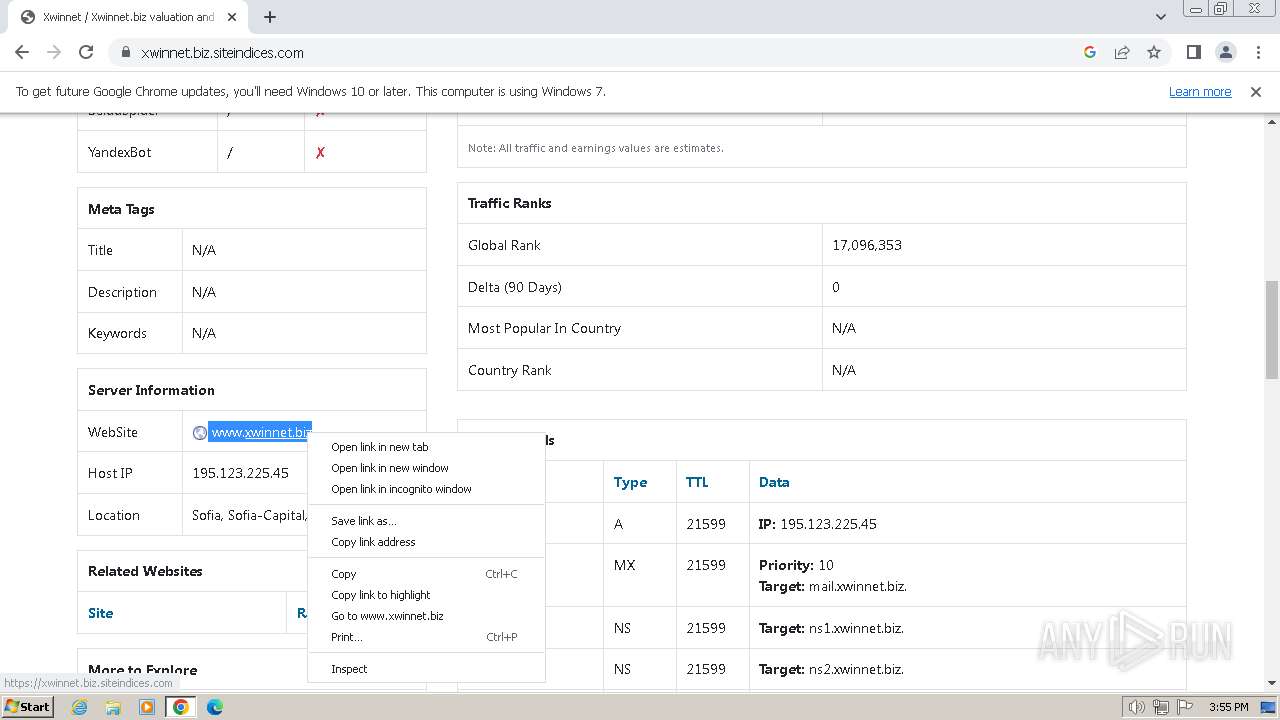Reload the current page
The image size is (1280, 720).
tap(86, 52)
